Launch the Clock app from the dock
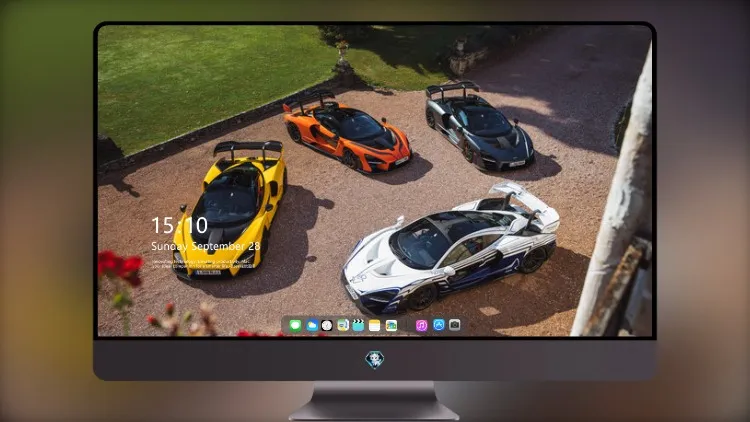 pyautogui.click(x=327, y=325)
